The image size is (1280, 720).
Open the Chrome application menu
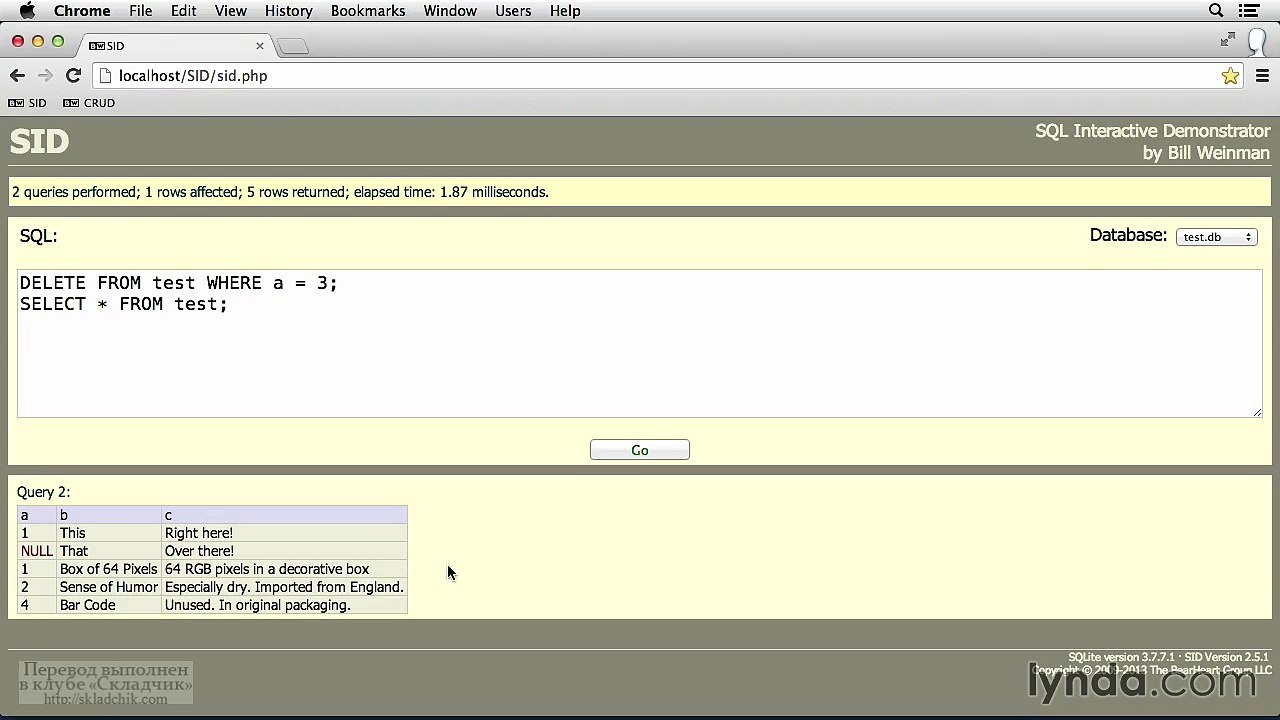coord(82,11)
